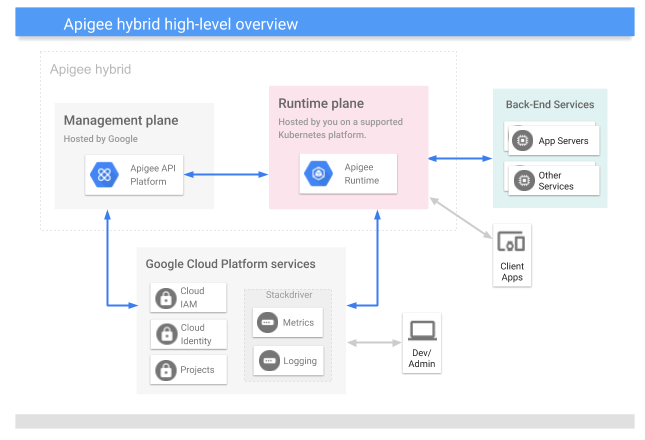The image size is (645, 440).
Task: Click the Google Cloud Platform services heading
Action: tap(230, 264)
